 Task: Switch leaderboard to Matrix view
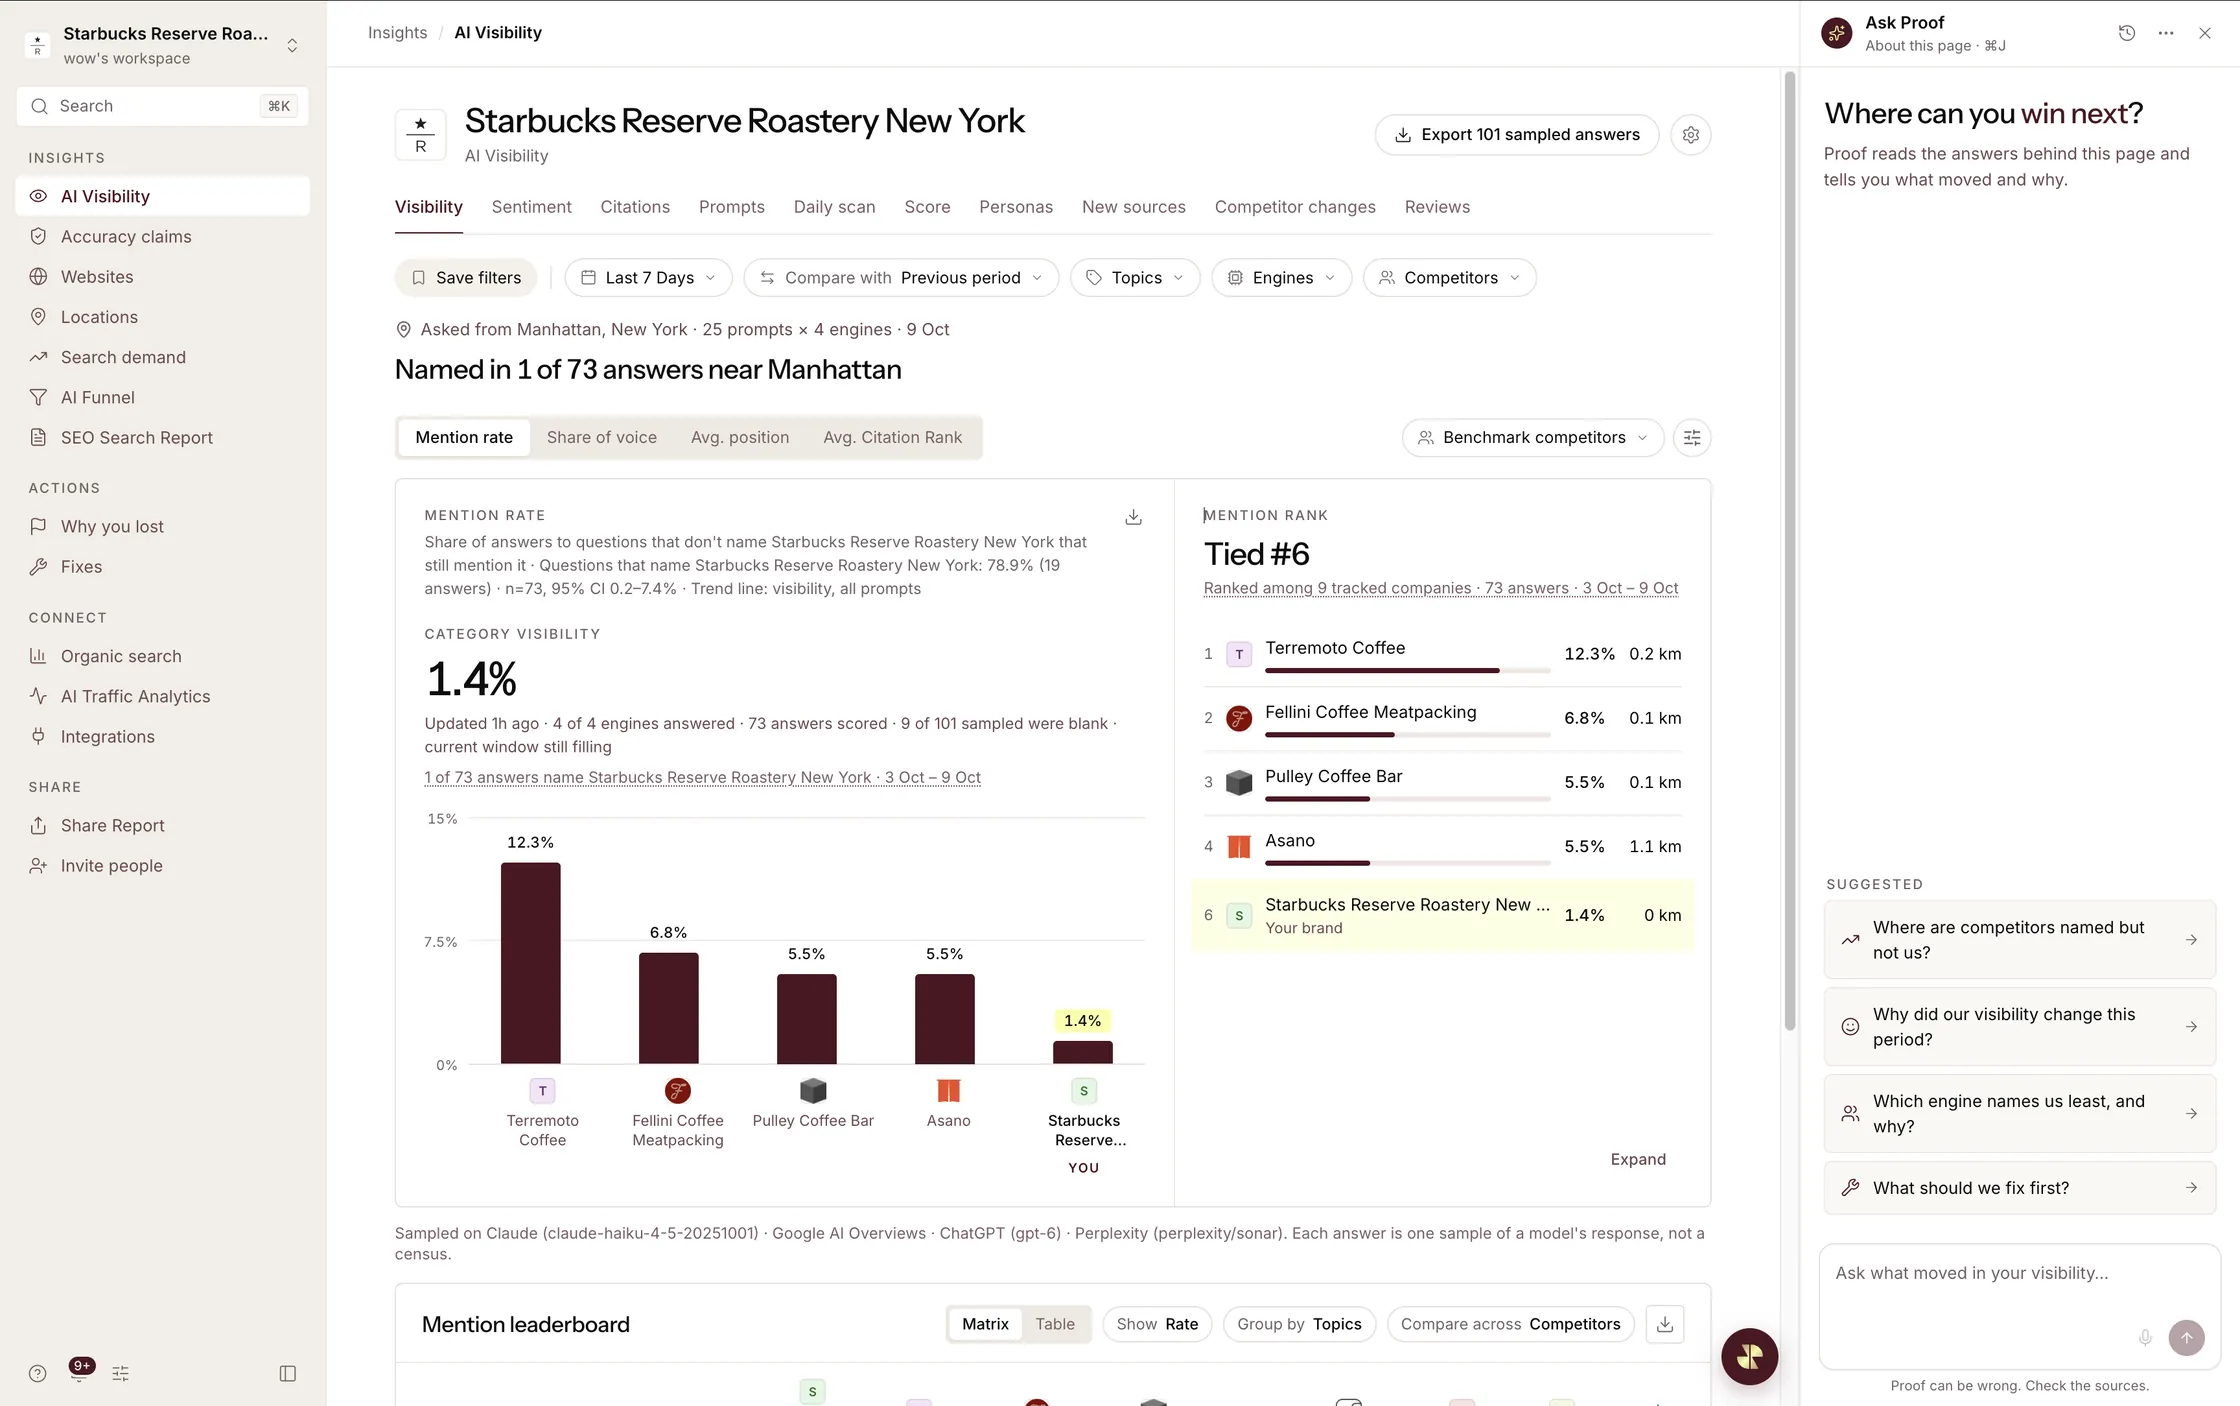[x=985, y=1324]
